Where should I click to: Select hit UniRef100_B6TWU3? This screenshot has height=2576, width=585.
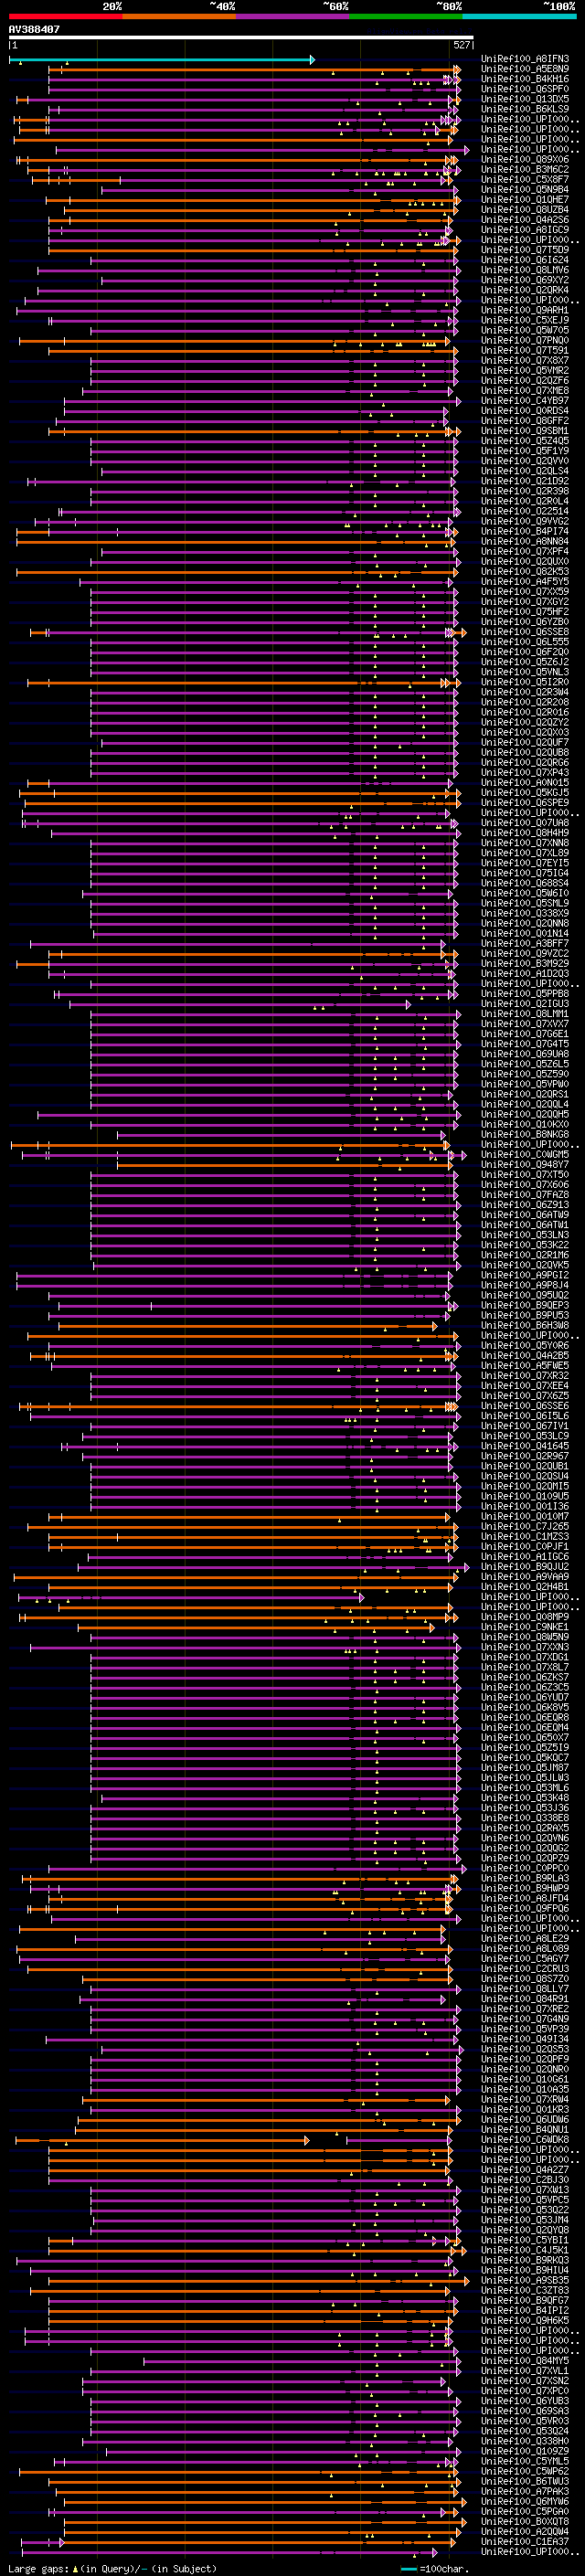click(x=525, y=2481)
